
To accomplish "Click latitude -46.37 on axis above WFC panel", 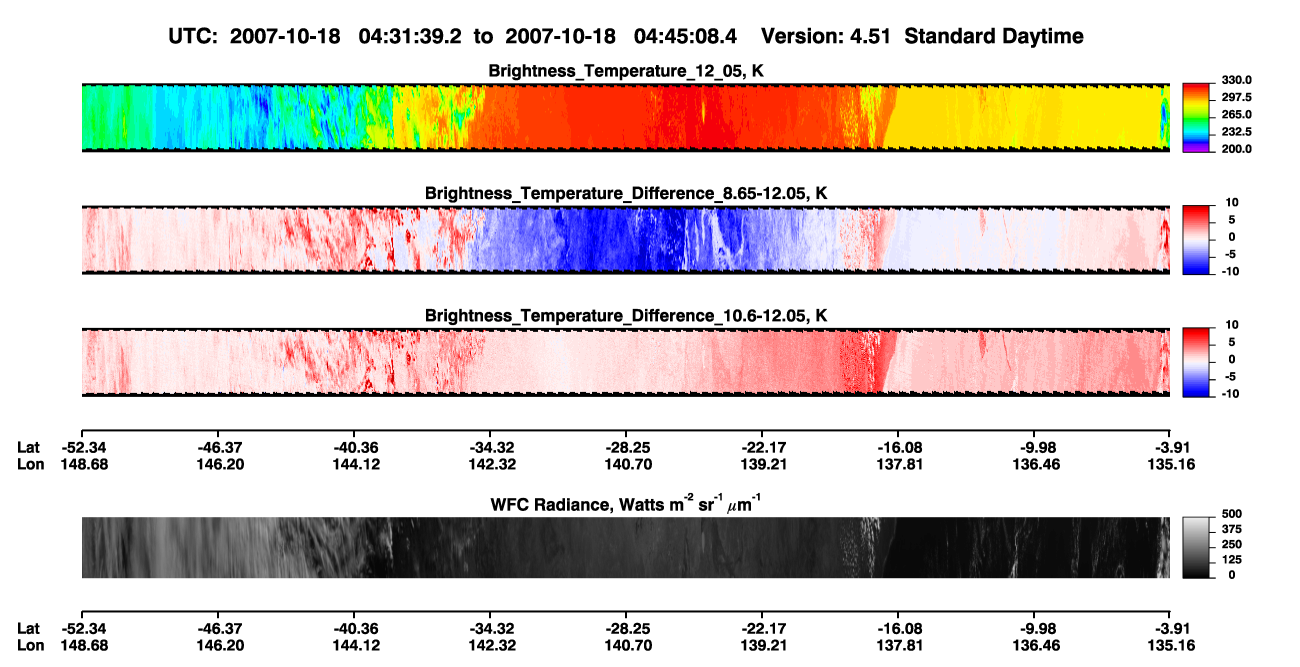I will click(220, 447).
